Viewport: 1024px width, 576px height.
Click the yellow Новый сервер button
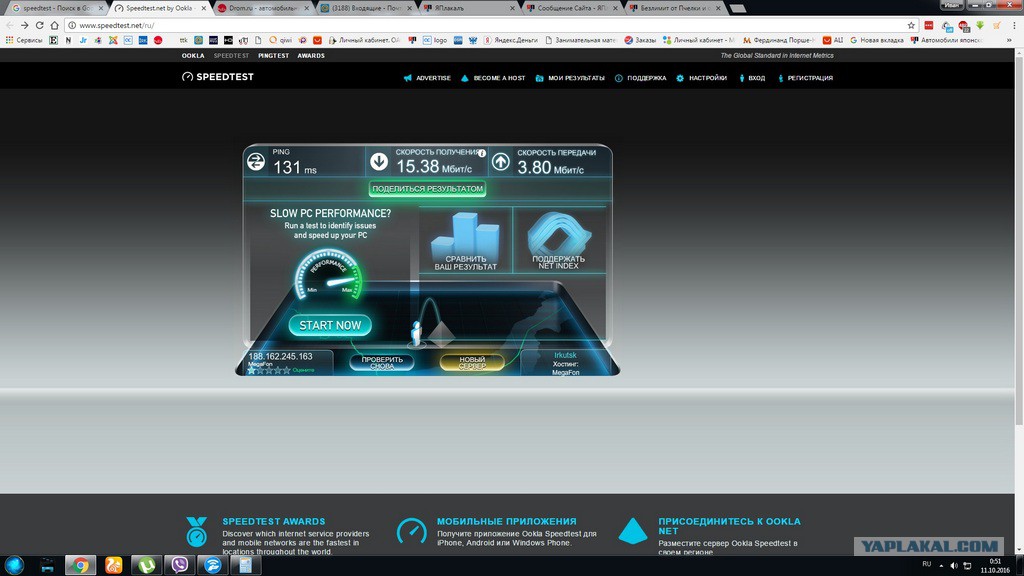[472, 362]
